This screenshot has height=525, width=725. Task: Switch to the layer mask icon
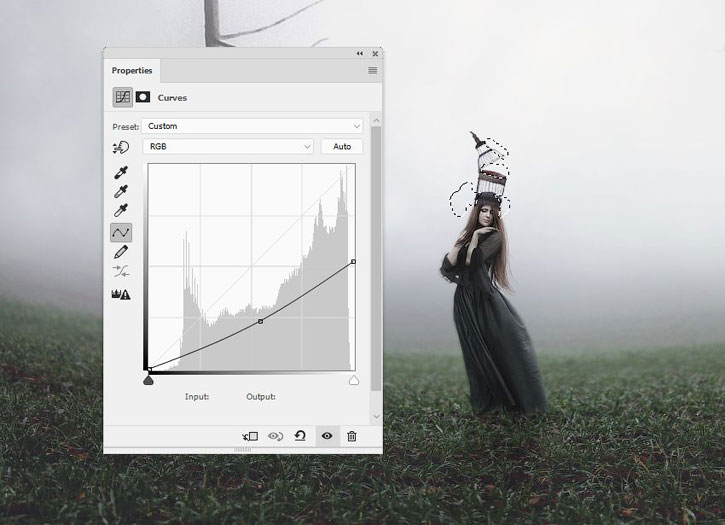click(x=143, y=97)
